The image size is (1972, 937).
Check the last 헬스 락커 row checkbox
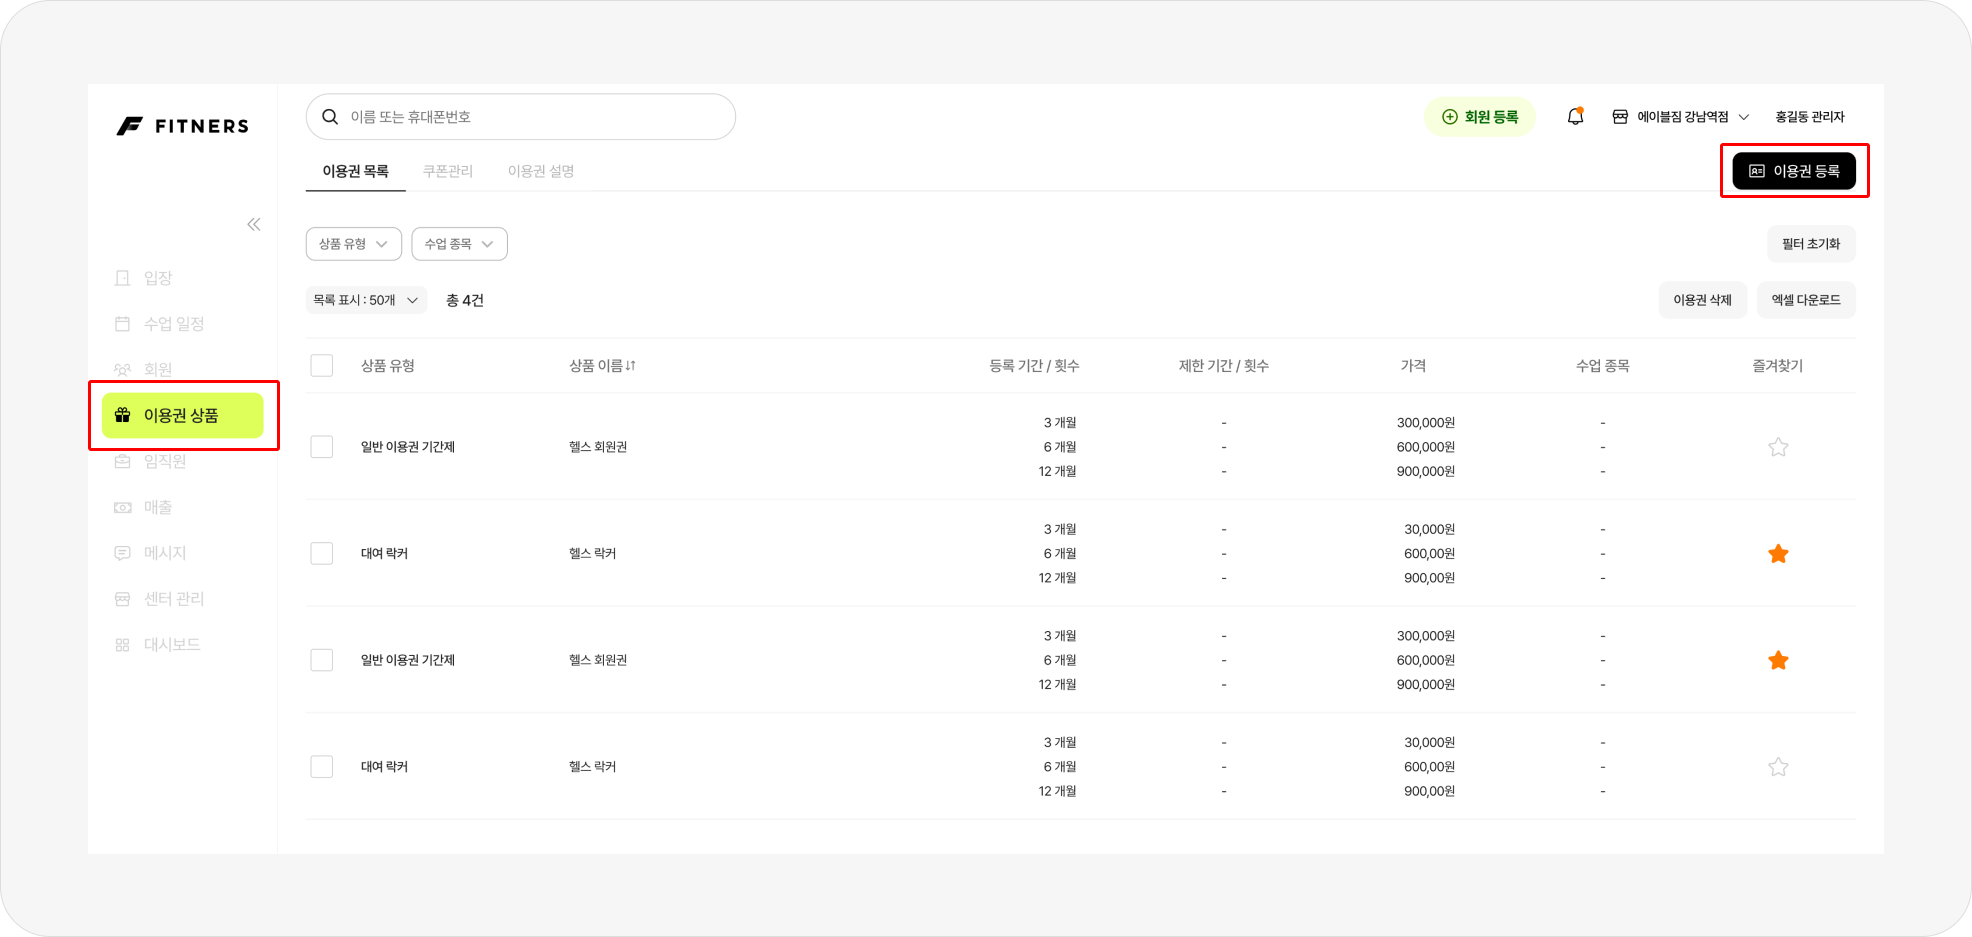322,767
